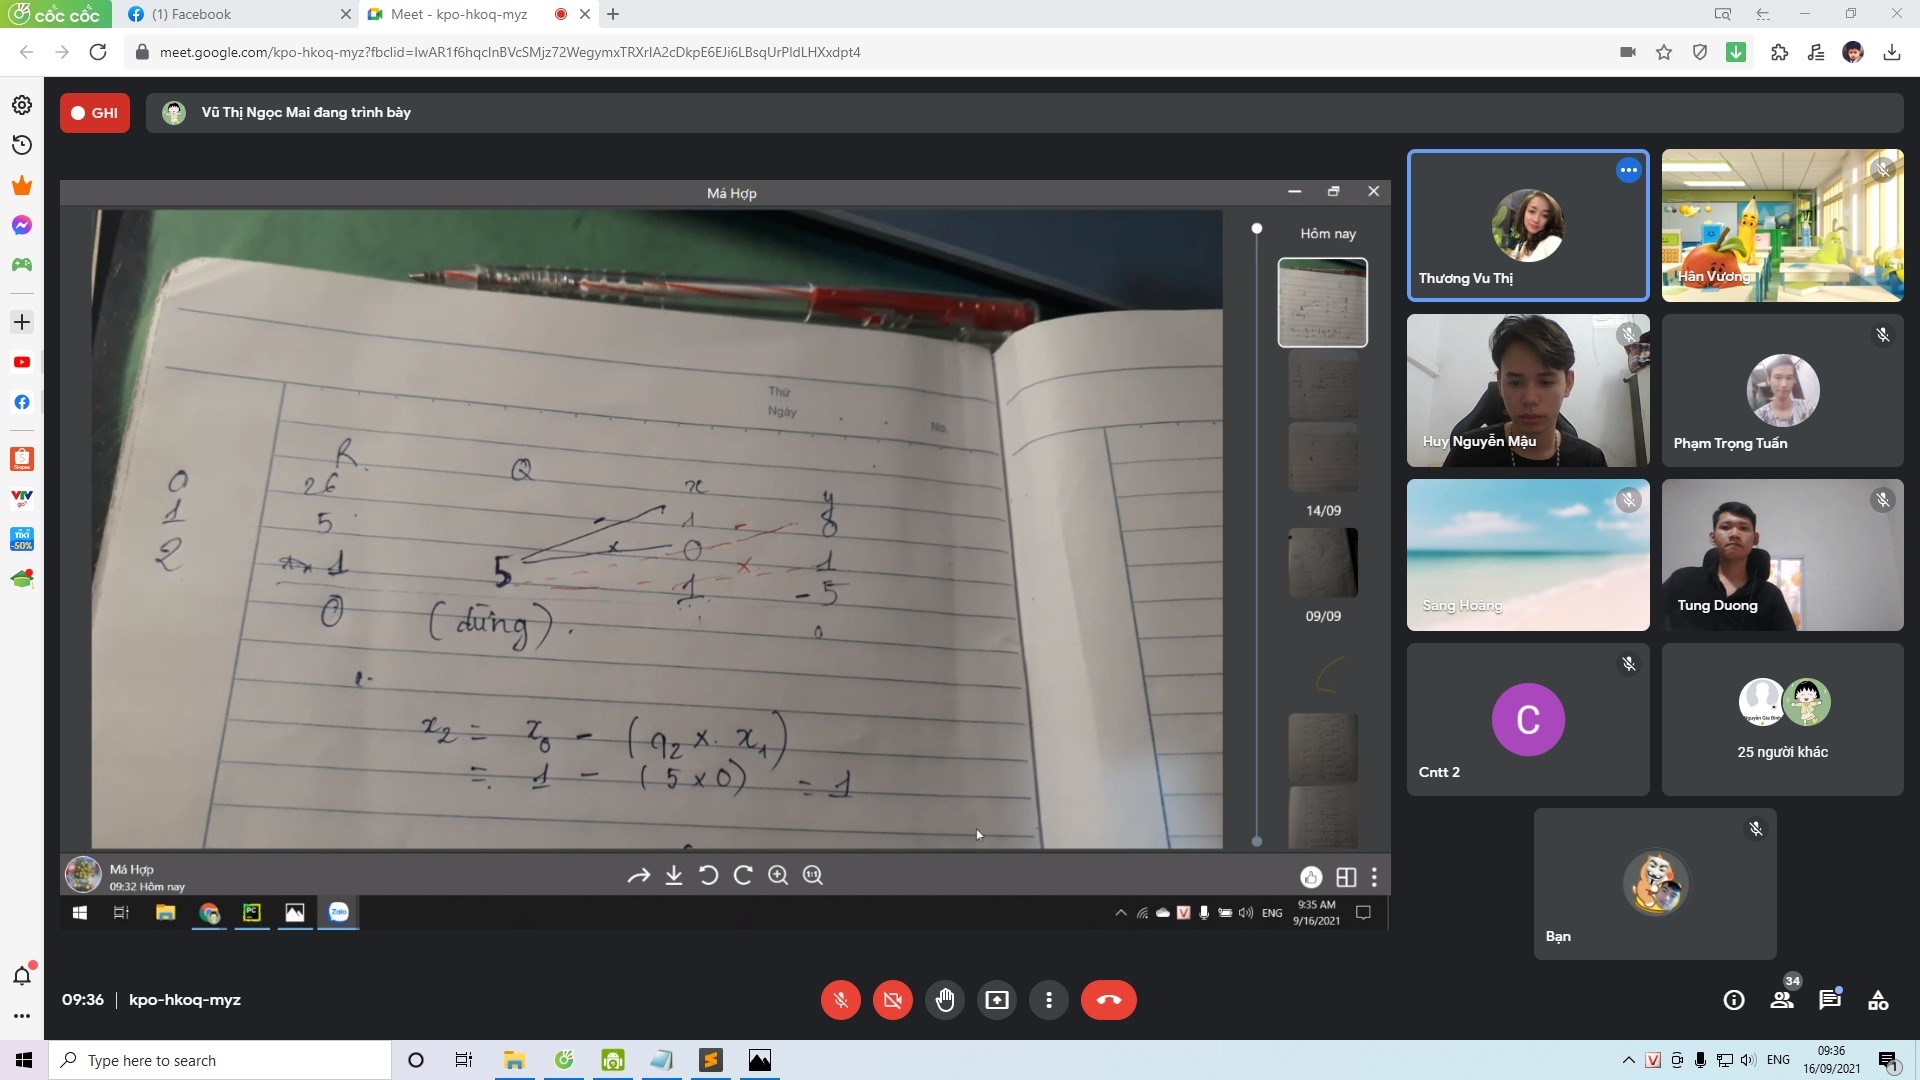The image size is (1920, 1080).
Task: Open more options three-dot menu
Action: point(1049,1000)
